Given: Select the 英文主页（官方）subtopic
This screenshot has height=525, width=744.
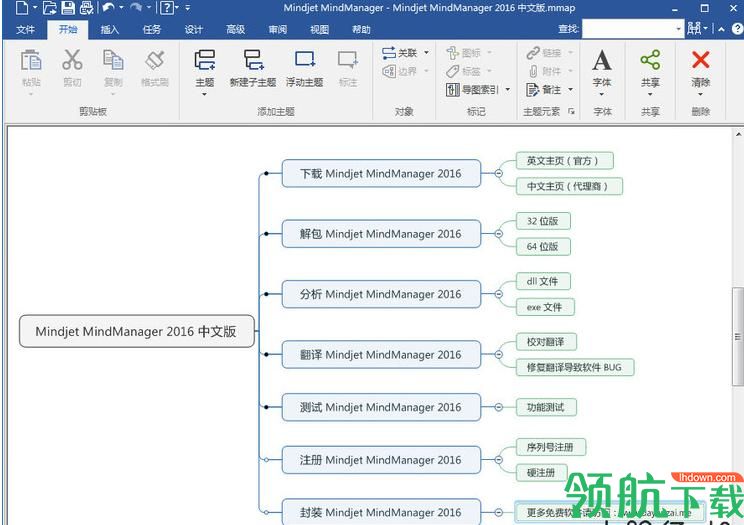Looking at the screenshot, I should [x=565, y=161].
